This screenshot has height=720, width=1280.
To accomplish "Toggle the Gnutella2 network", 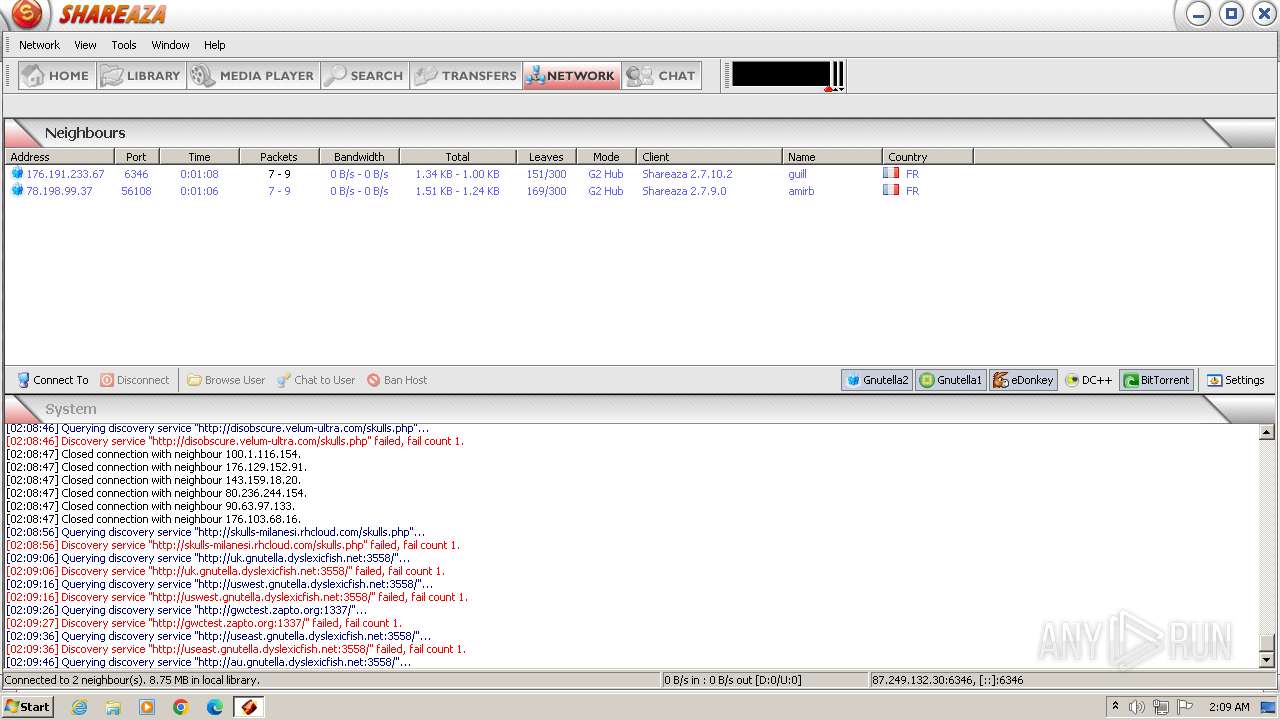I will [877, 380].
